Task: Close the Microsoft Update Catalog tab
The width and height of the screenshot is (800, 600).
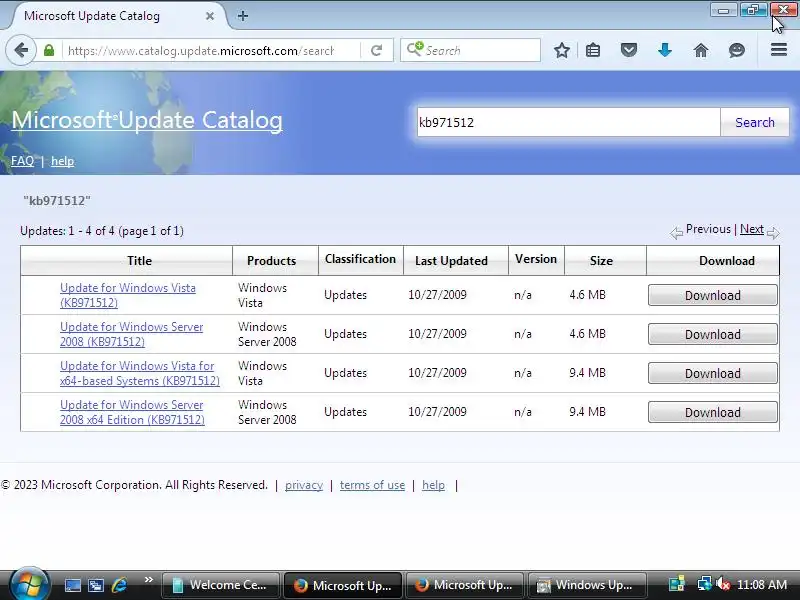Action: 210,16
